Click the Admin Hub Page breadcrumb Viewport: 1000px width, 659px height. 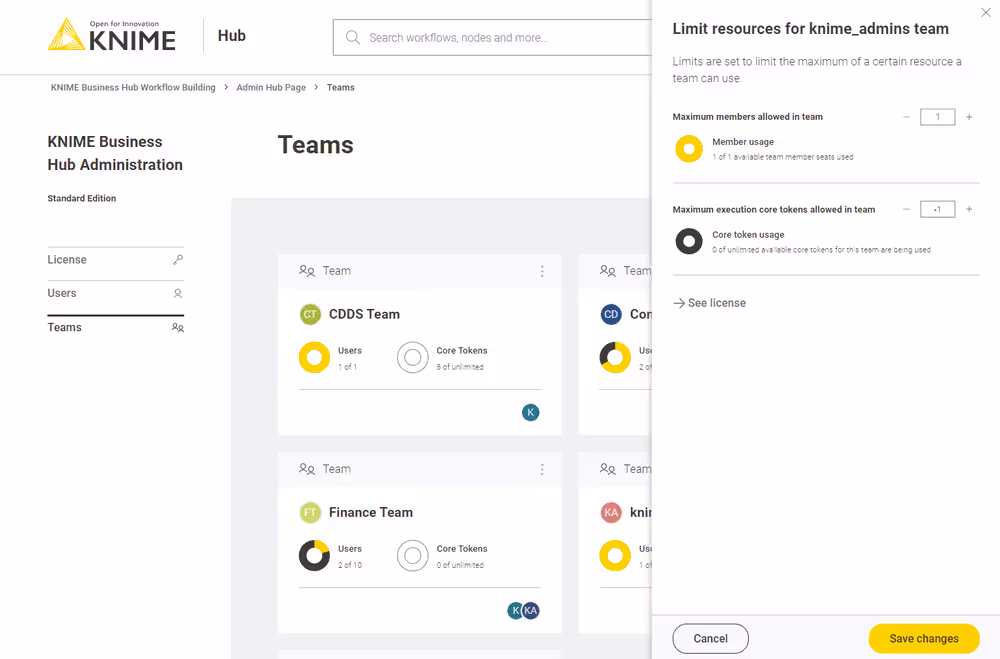[271, 88]
